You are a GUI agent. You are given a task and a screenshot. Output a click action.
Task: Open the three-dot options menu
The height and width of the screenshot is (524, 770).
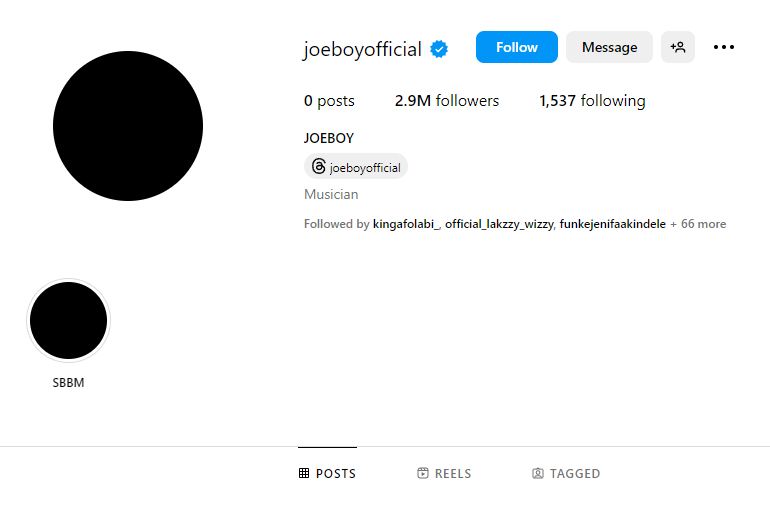point(724,47)
